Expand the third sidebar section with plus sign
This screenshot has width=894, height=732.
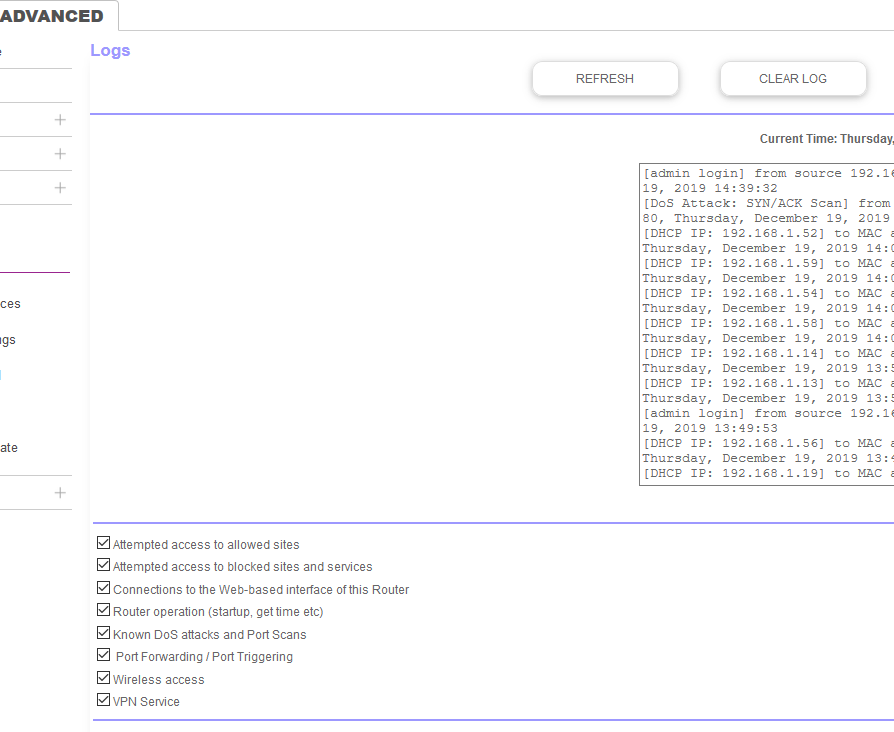click(x=60, y=187)
